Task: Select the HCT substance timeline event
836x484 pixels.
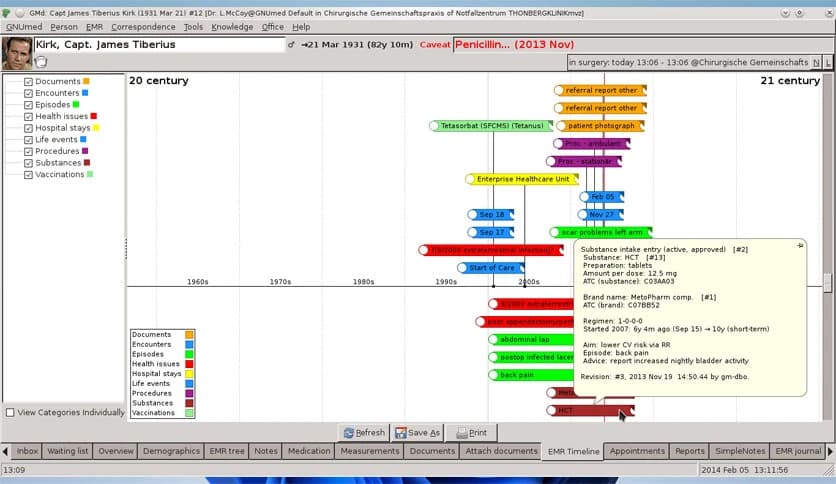Action: [591, 410]
